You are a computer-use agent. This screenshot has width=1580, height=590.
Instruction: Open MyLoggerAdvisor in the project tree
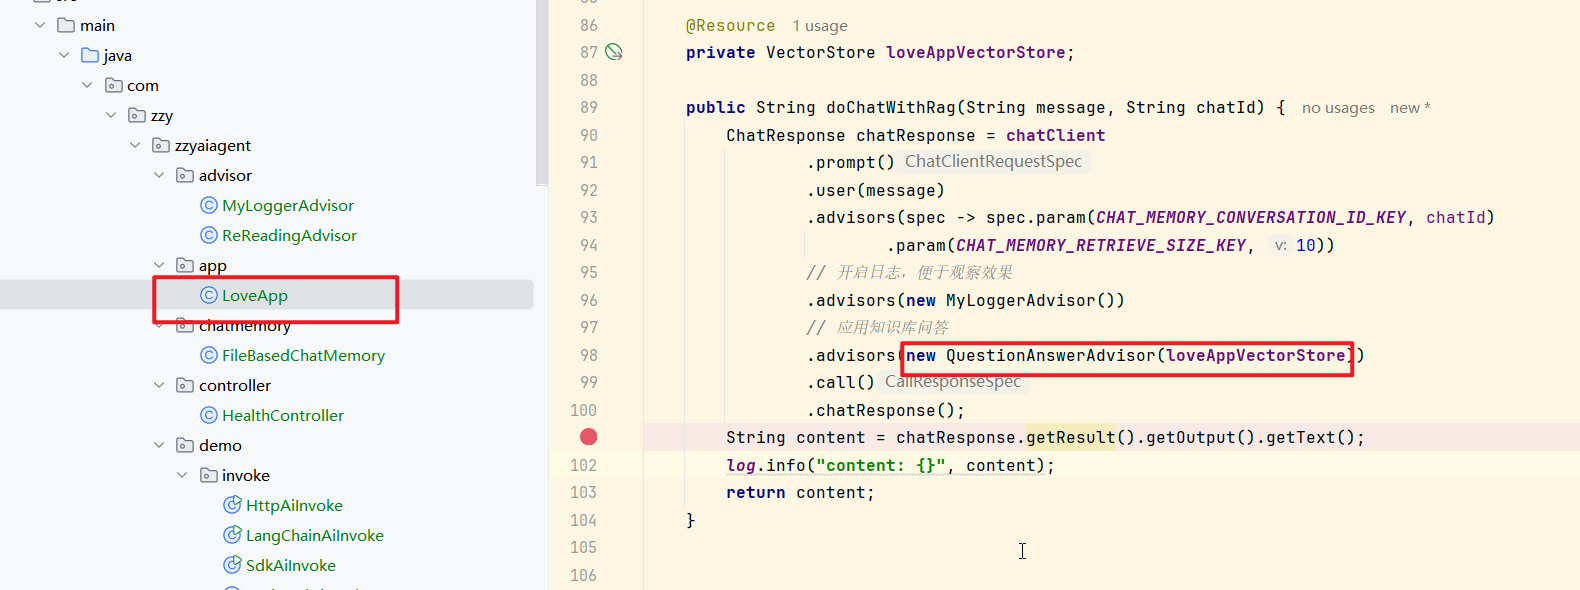(288, 205)
